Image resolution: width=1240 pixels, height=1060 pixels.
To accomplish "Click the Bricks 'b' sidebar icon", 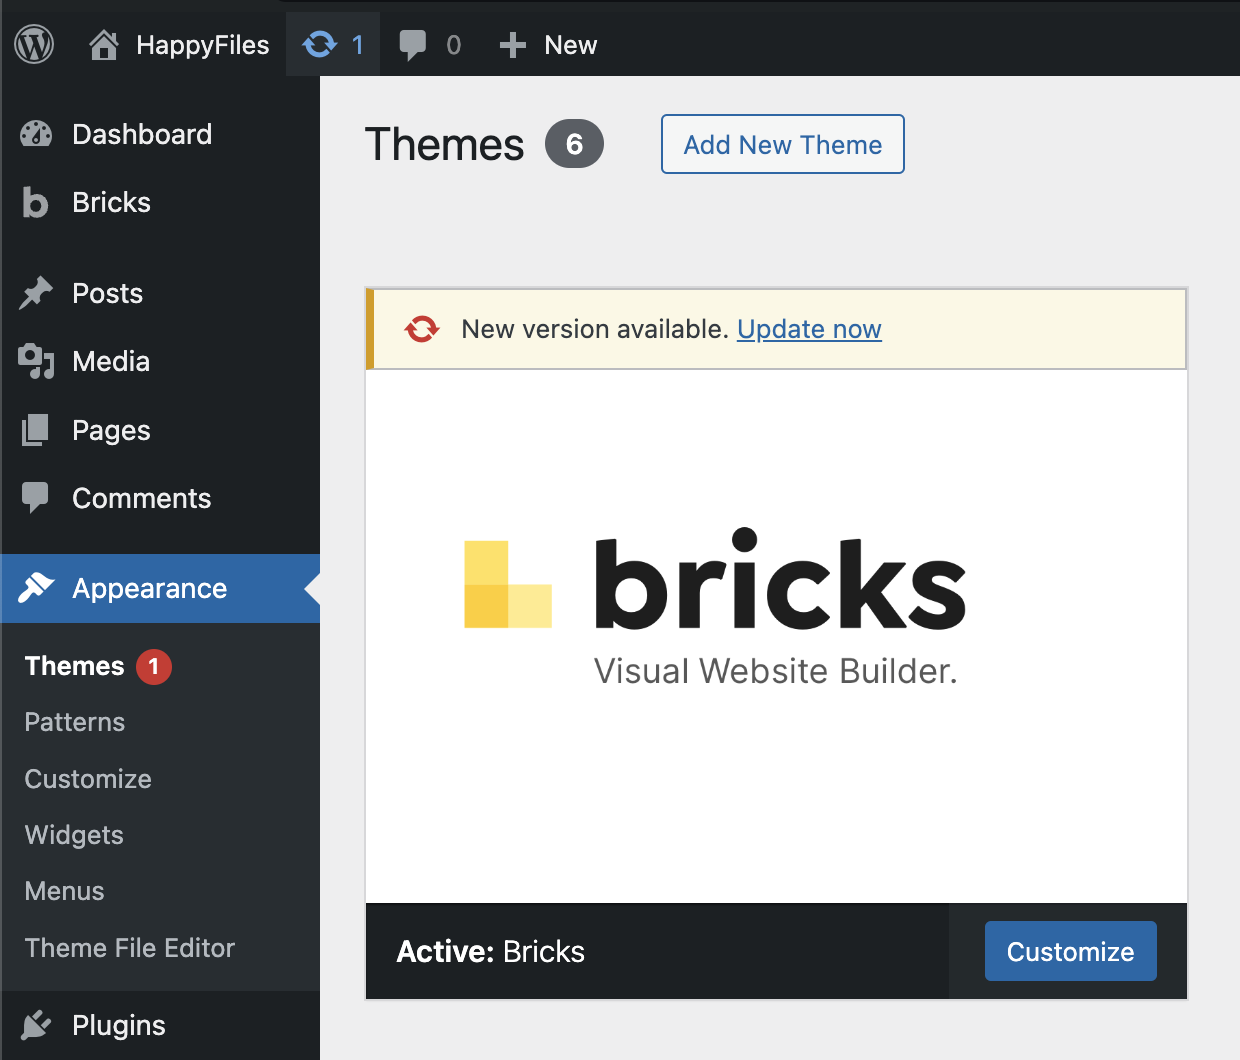I will click(x=36, y=202).
